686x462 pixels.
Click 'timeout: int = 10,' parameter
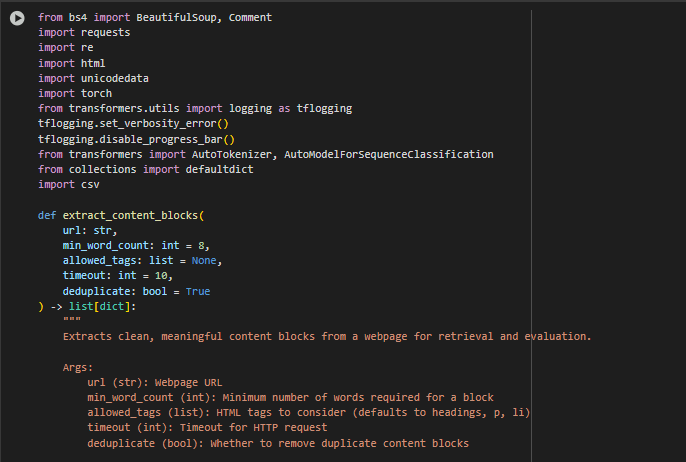pyautogui.click(x=118, y=276)
